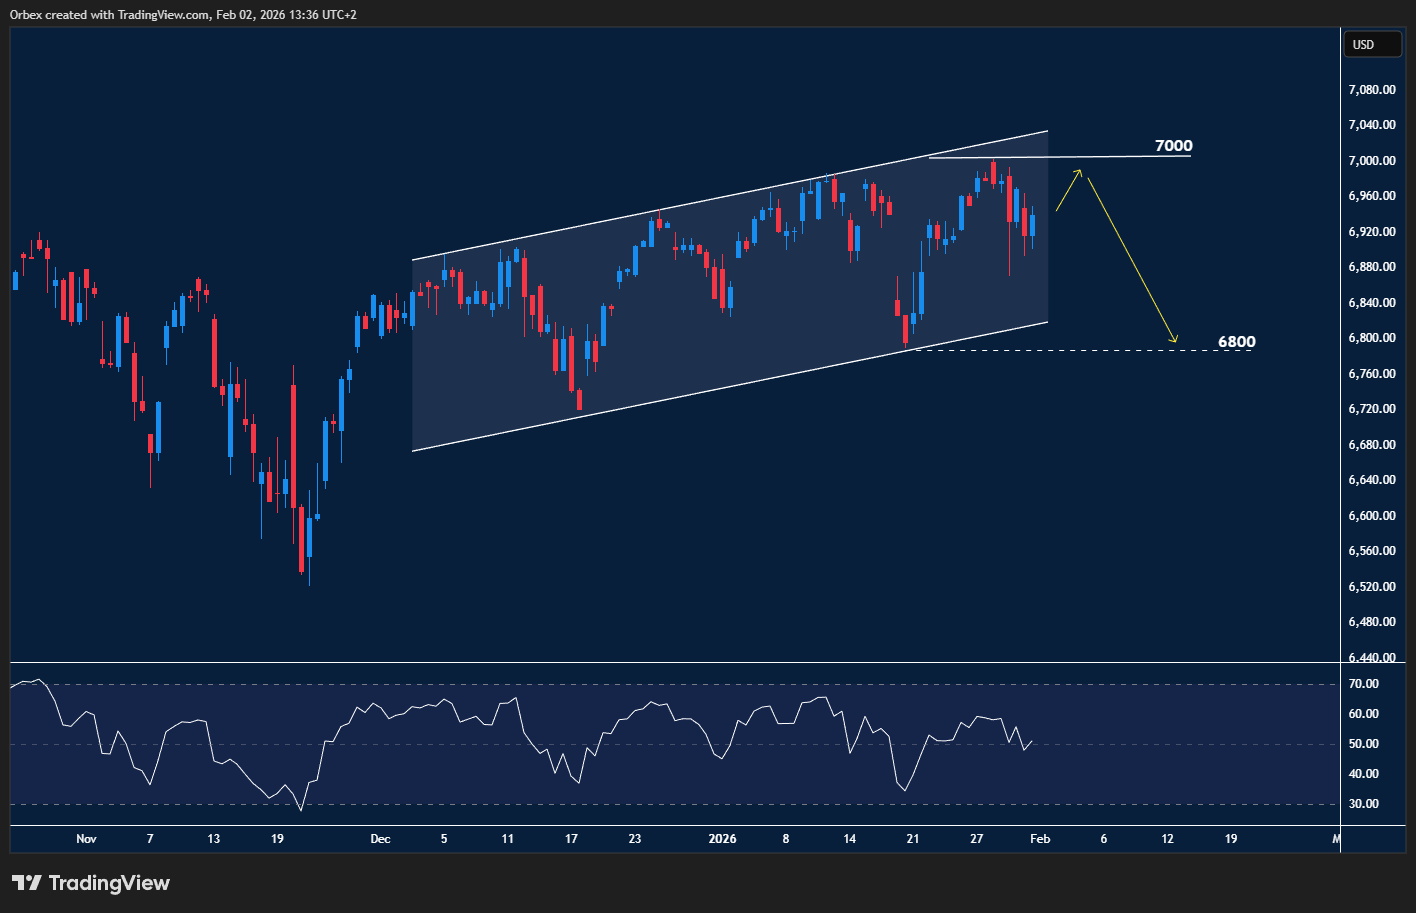Click the 2026 label on time axis
The image size is (1416, 913).
coord(722,839)
